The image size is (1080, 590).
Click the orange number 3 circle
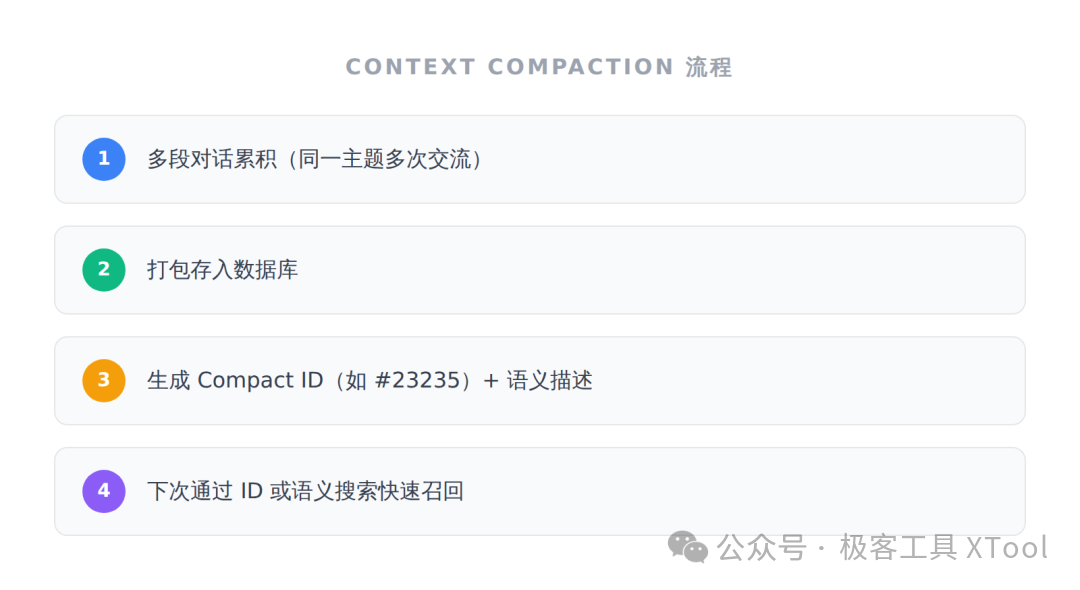click(104, 381)
